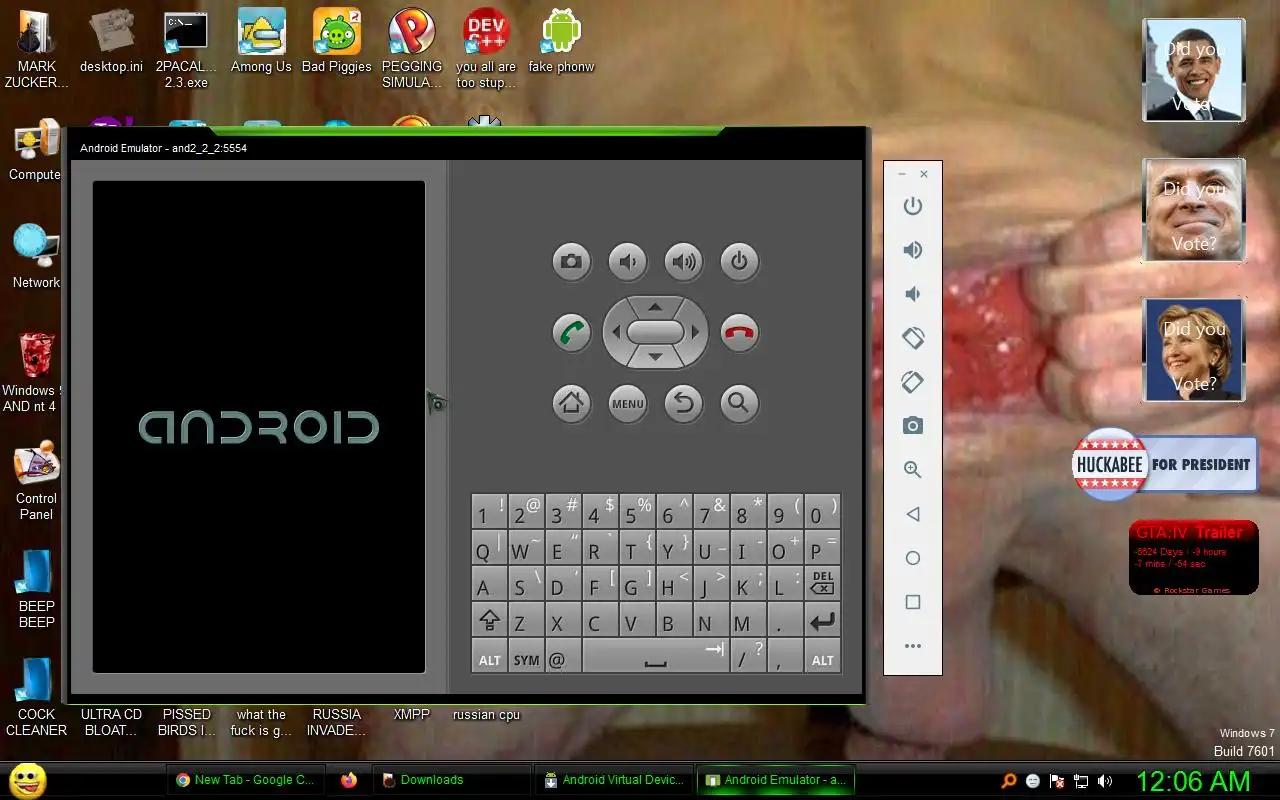Click the circle Home icon in side toolbar
The image size is (1280, 800).
point(912,558)
